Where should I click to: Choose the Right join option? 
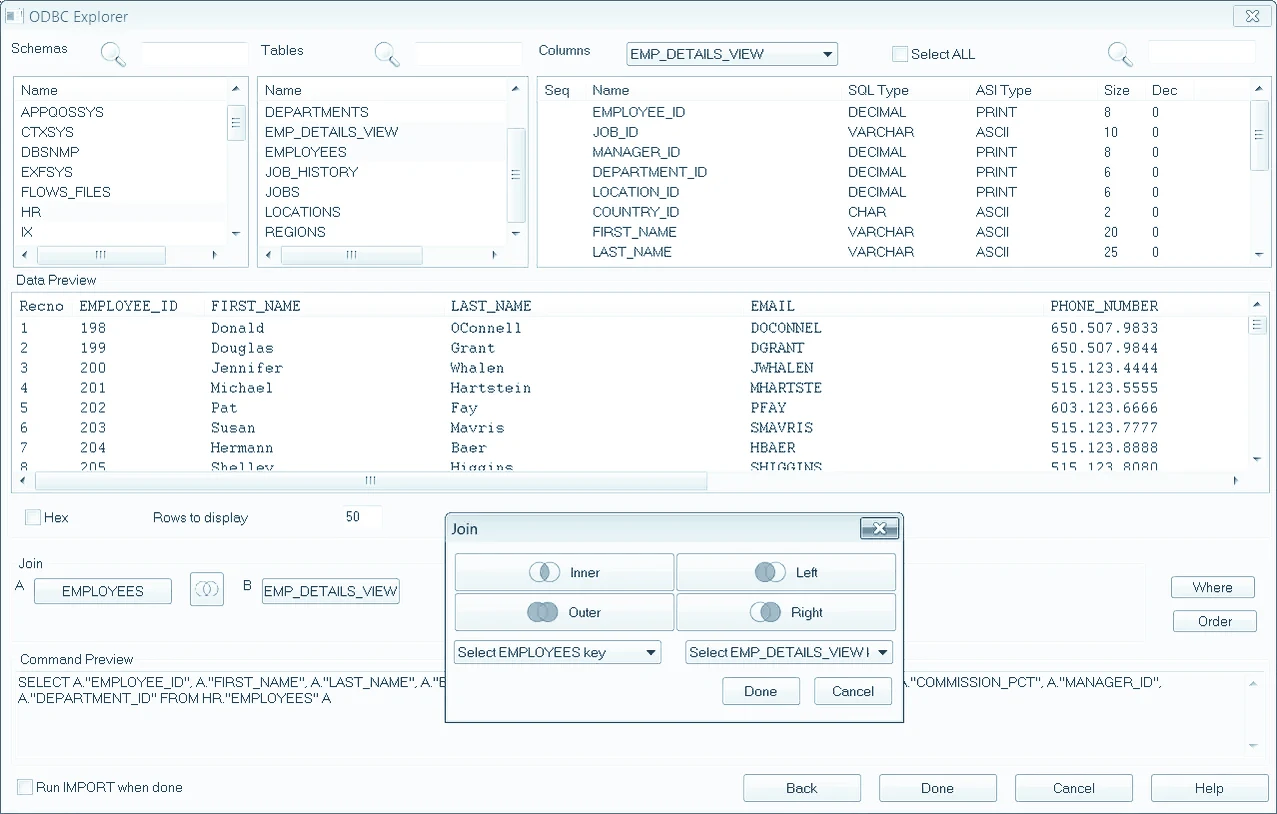786,612
